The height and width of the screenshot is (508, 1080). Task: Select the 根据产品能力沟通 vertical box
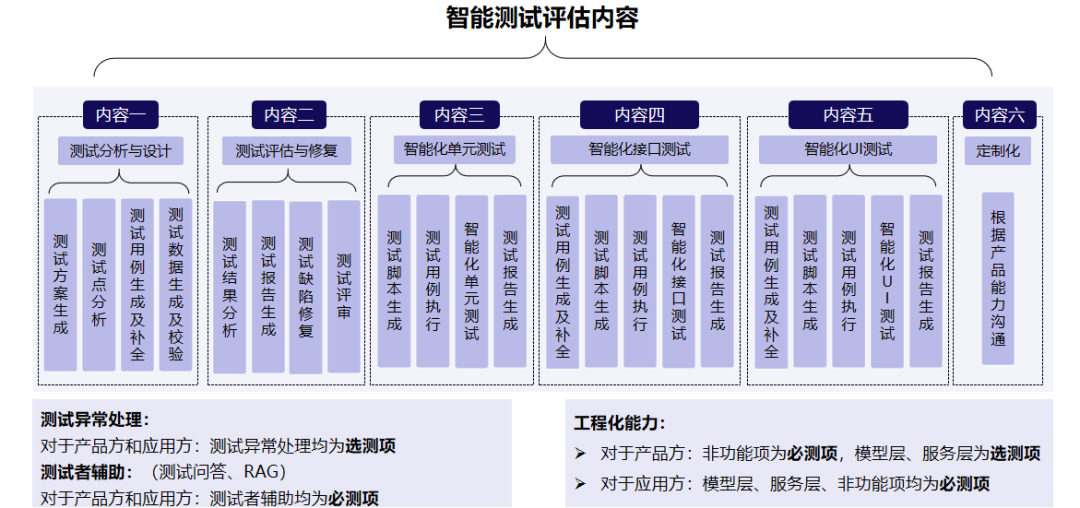(x=998, y=278)
